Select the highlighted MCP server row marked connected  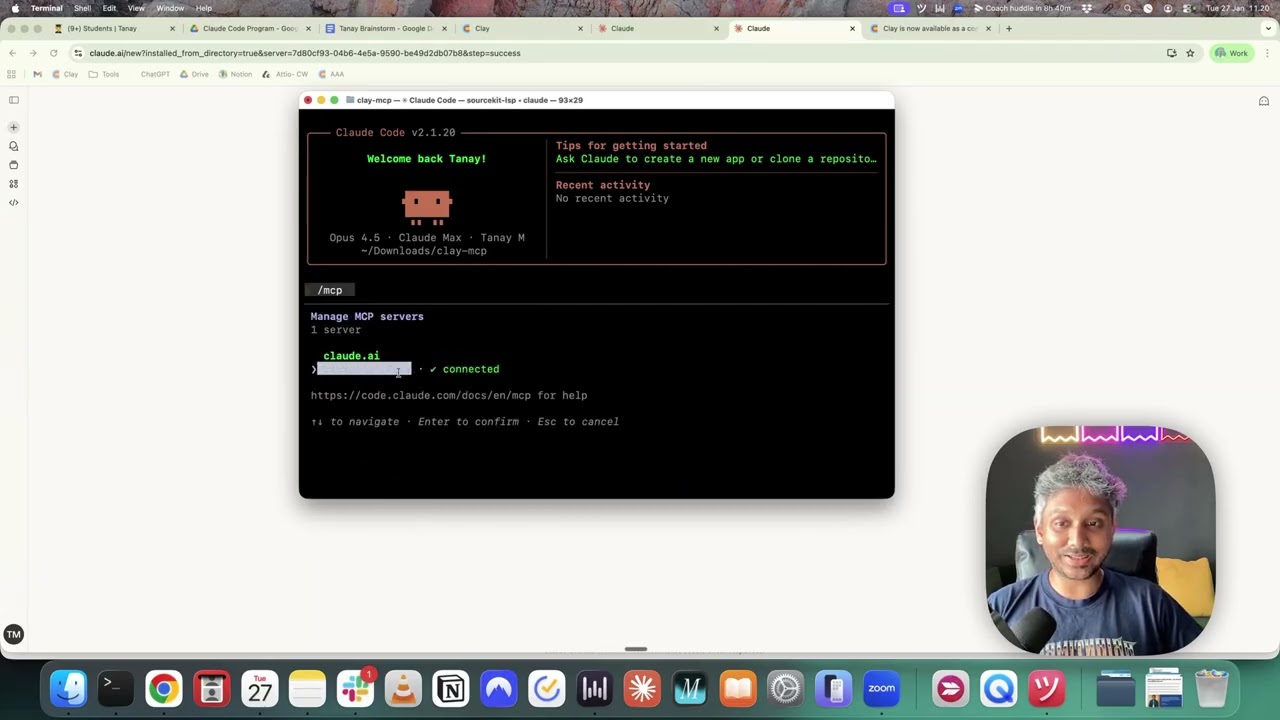point(406,369)
